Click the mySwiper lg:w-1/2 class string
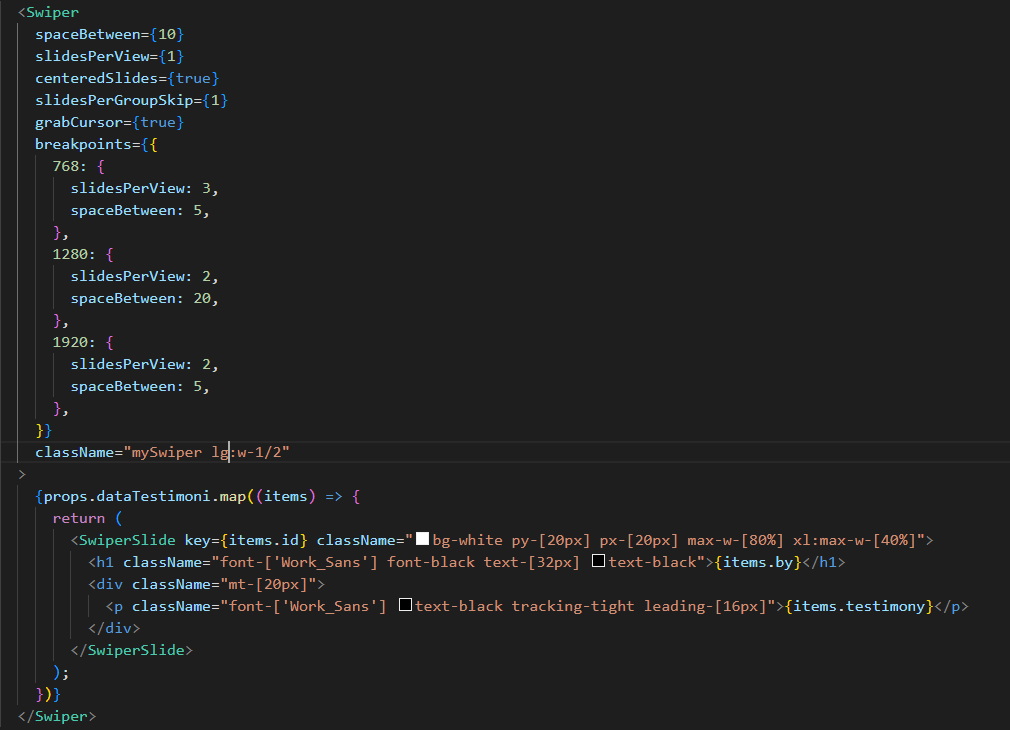 click(206, 452)
